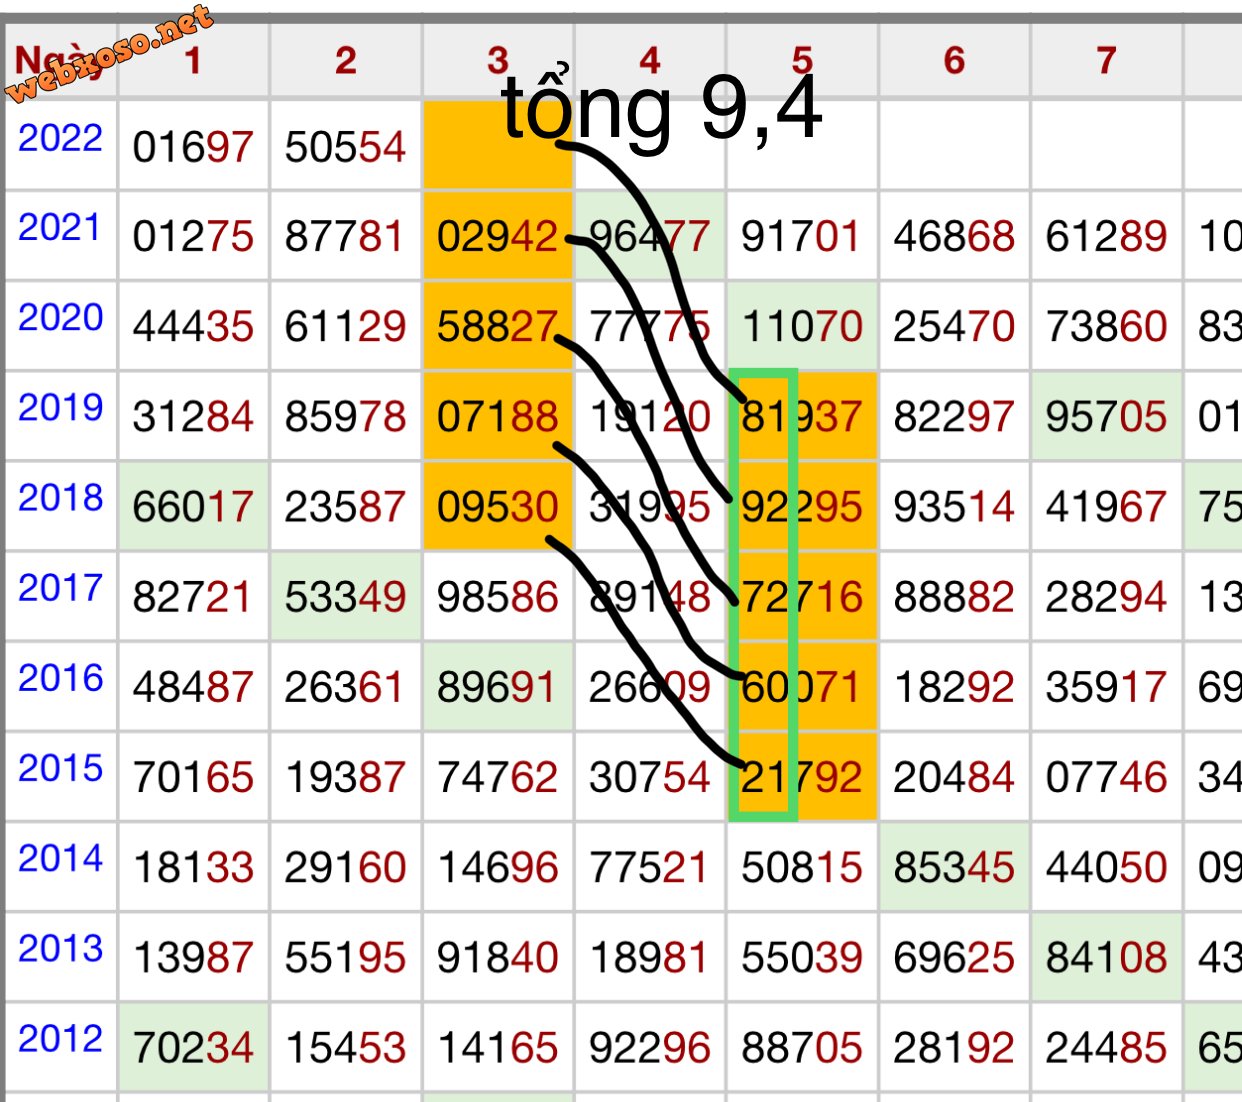Click highlighted cell 09530
1242x1102 pixels.
[497, 507]
